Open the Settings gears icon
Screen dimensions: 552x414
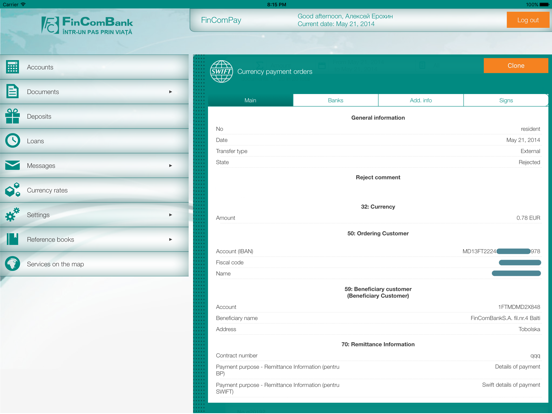click(12, 215)
